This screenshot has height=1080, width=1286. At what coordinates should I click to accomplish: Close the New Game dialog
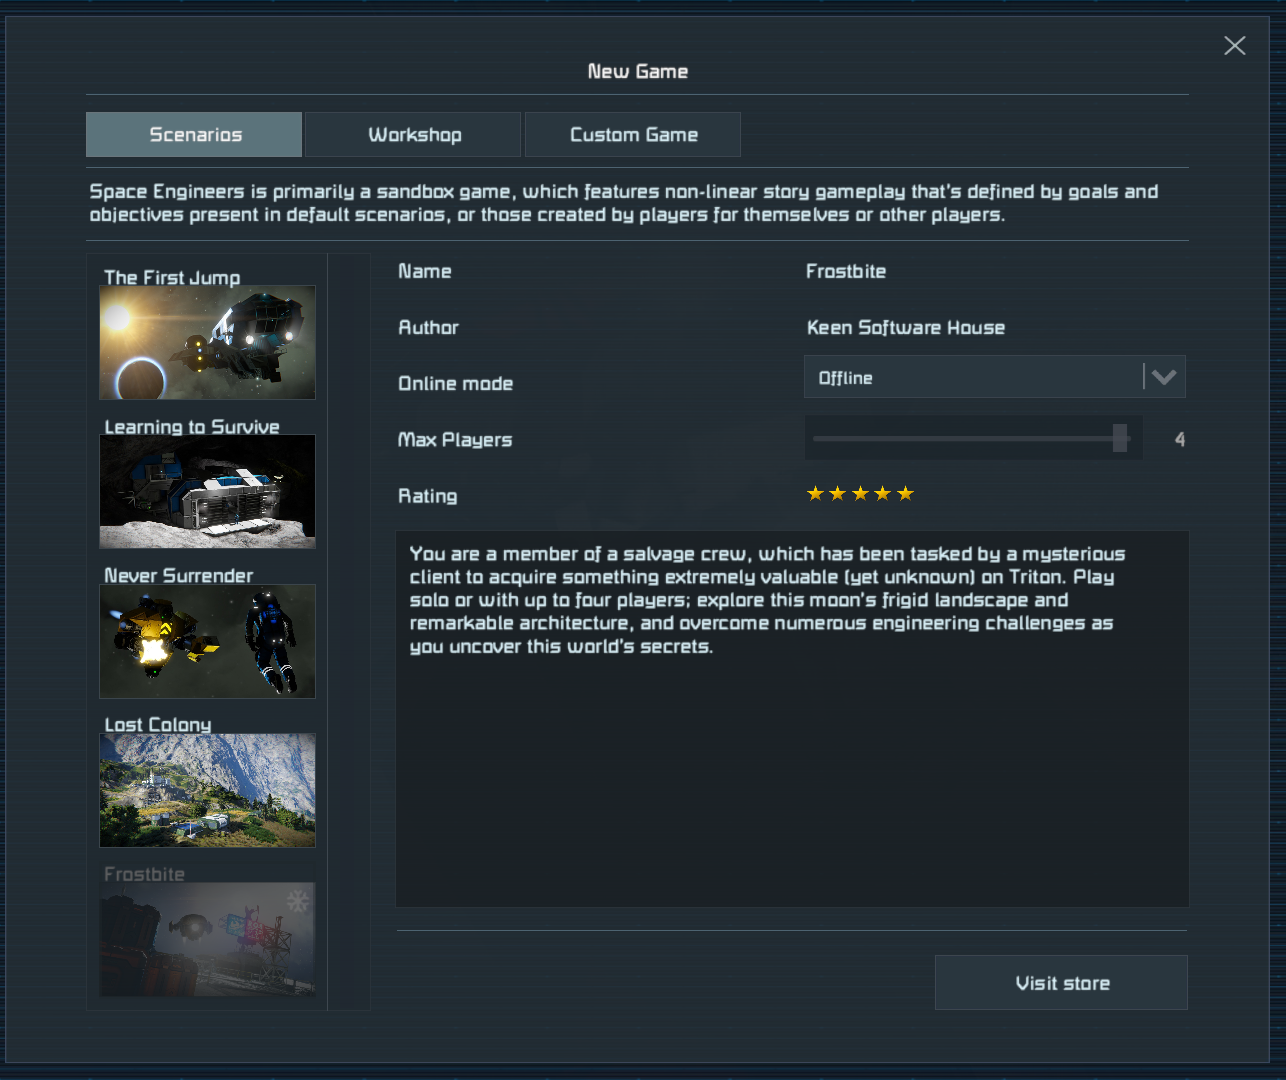tap(1234, 46)
